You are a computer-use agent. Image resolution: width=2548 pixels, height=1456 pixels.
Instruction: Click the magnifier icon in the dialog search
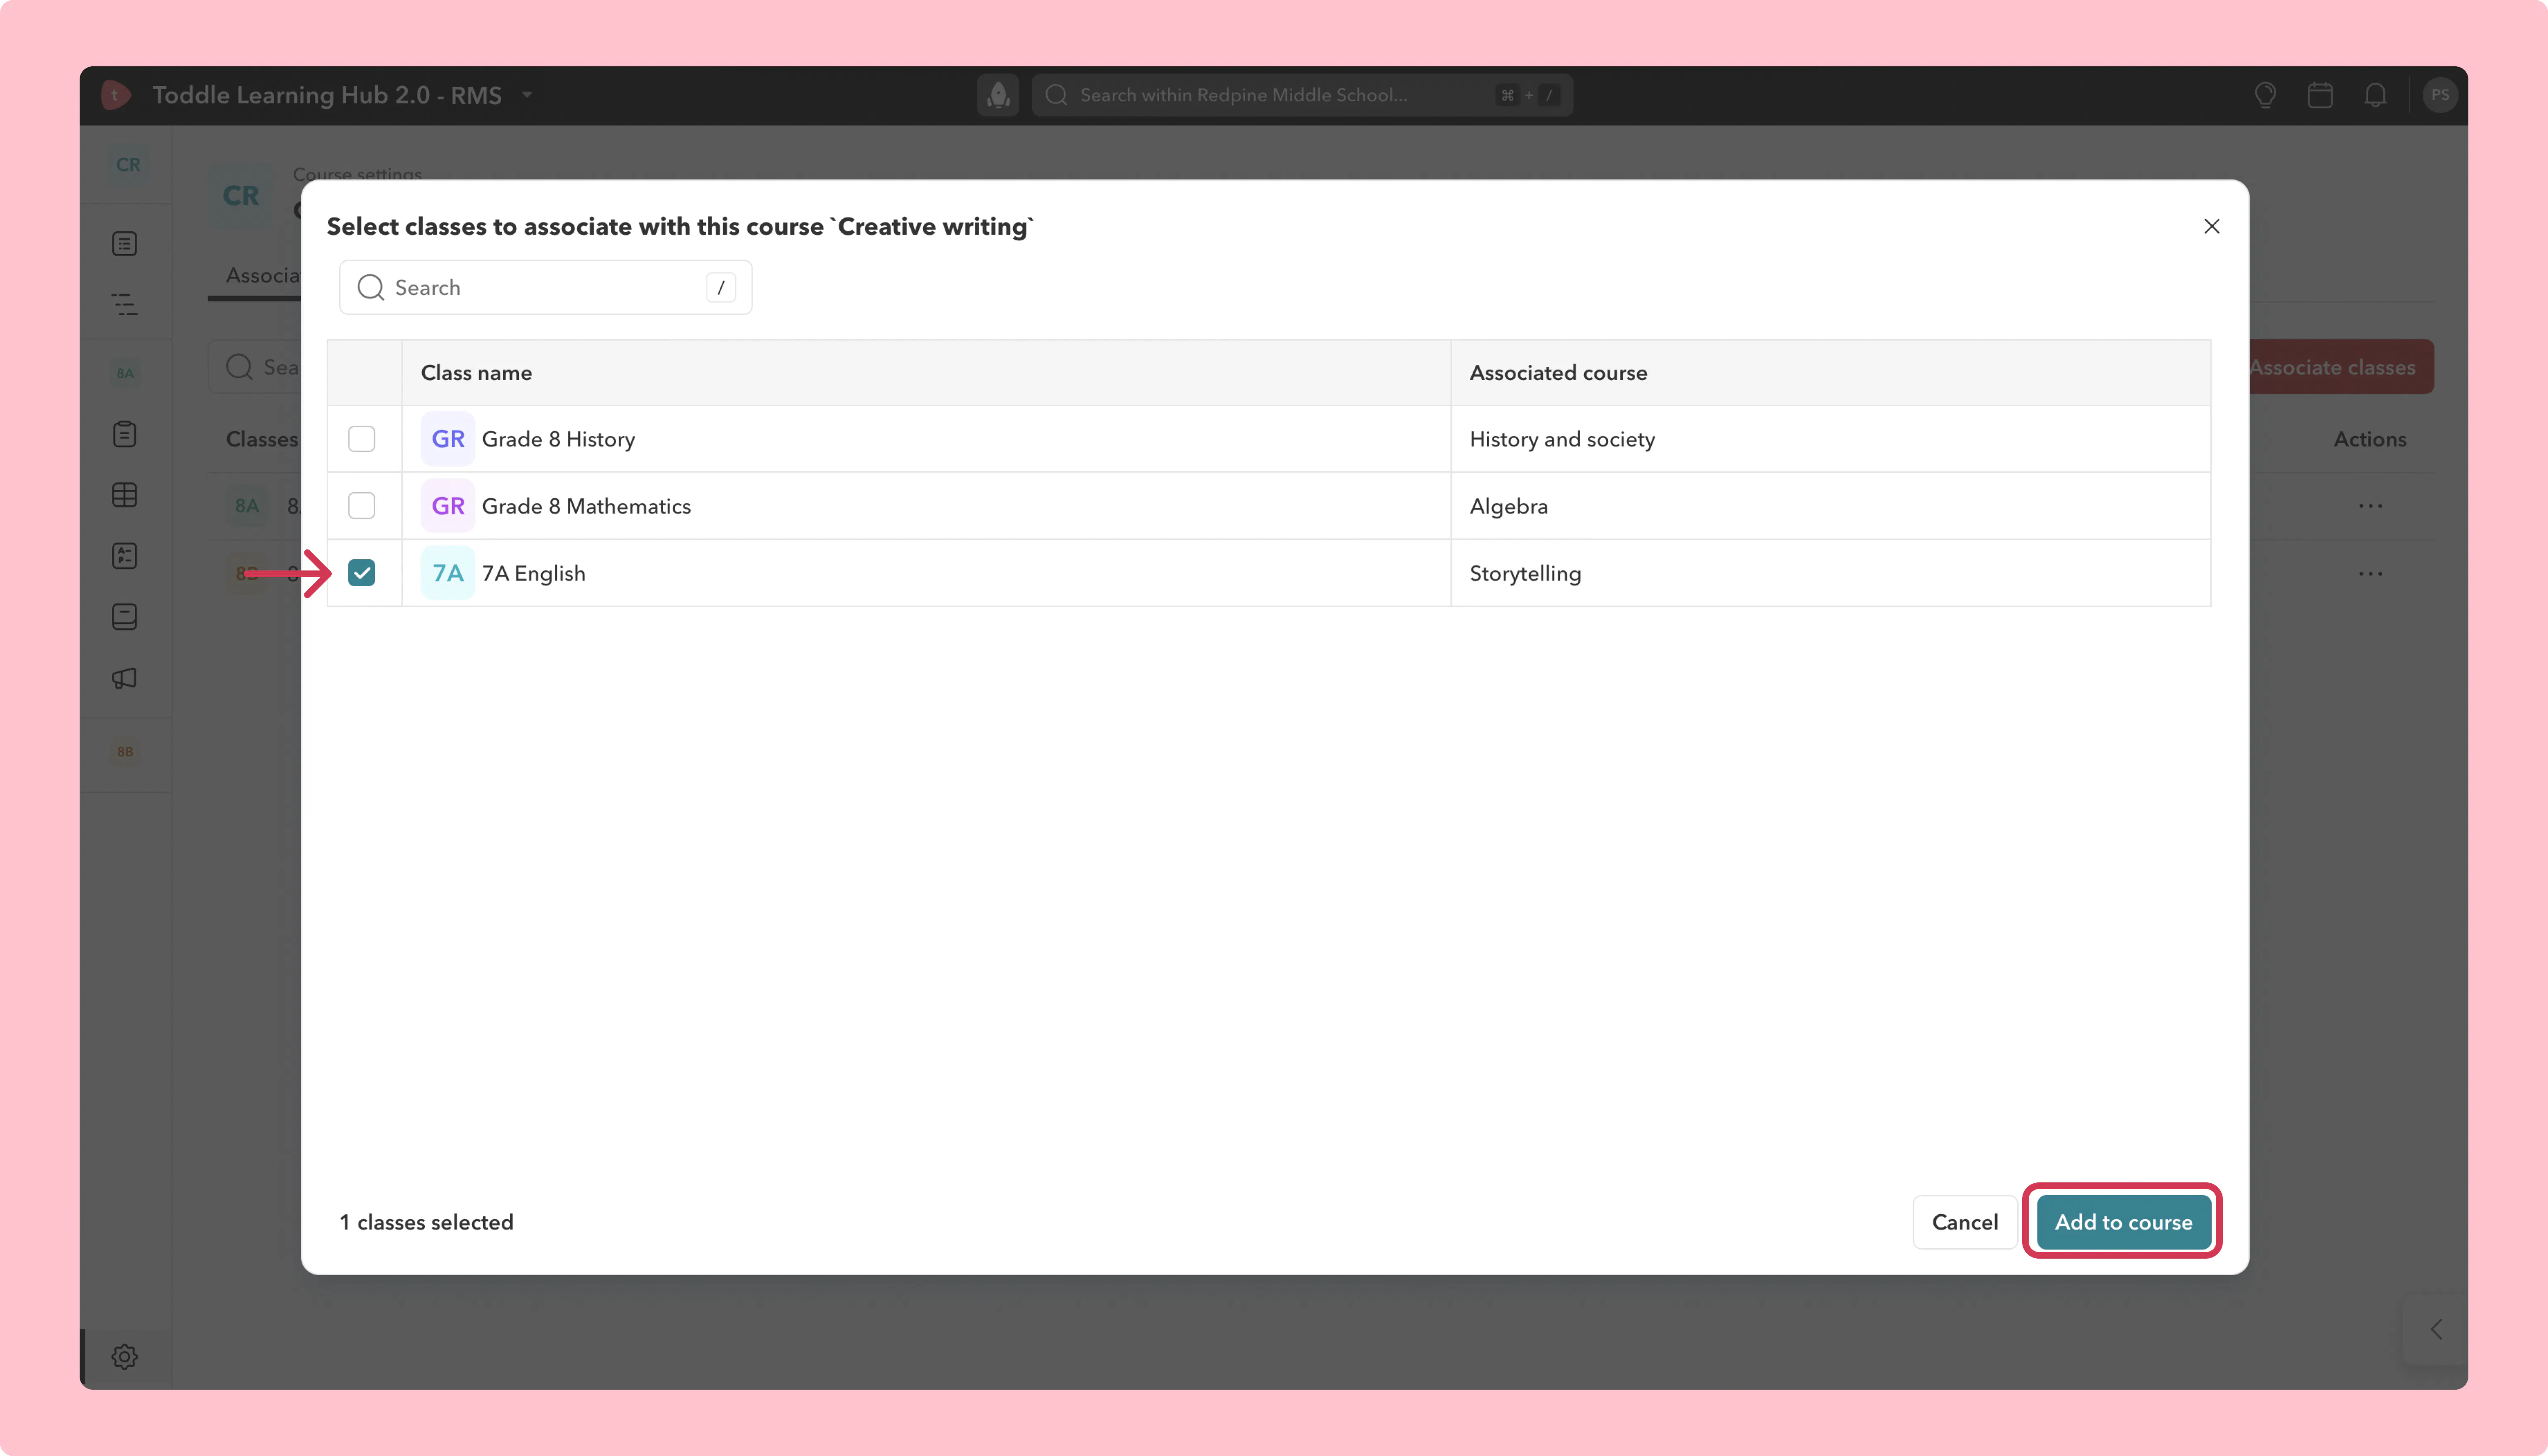(371, 288)
